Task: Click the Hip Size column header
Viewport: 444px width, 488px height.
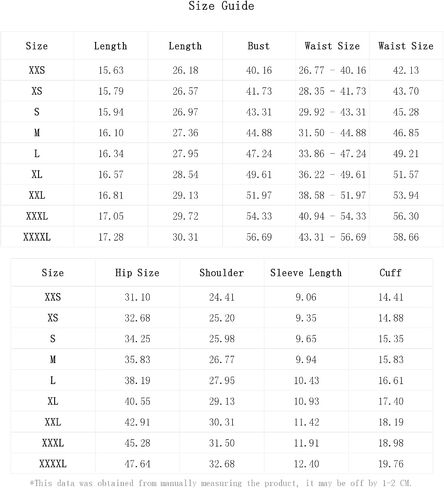Action: pos(137,273)
